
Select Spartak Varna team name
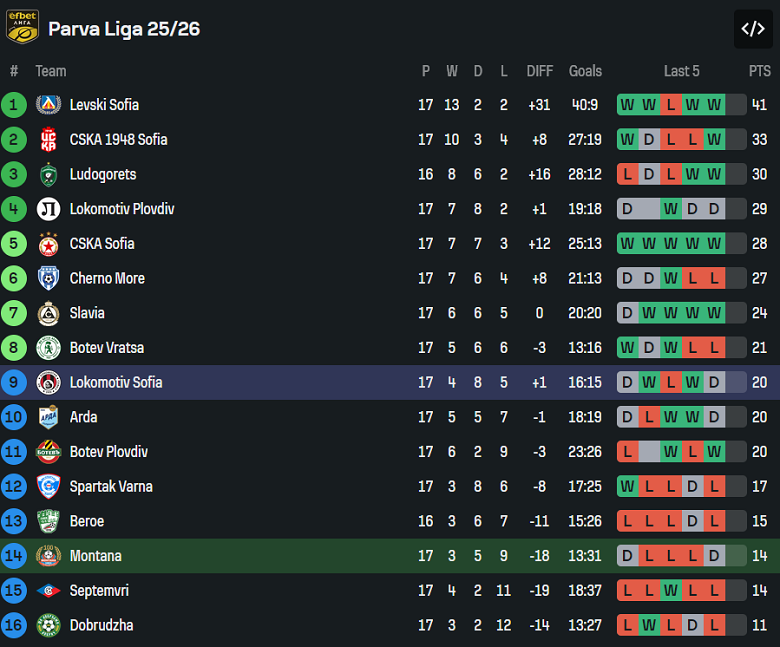[111, 486]
